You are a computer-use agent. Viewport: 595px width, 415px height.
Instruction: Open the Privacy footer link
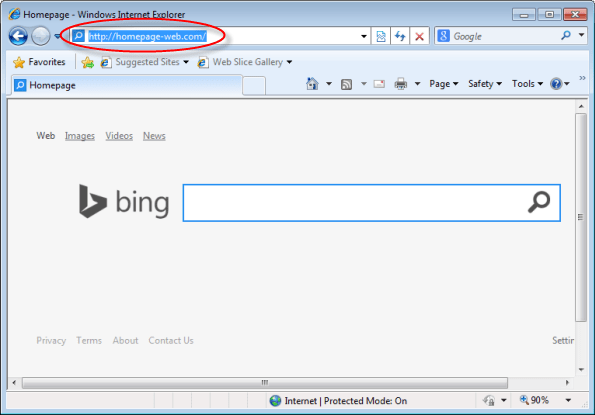51,341
